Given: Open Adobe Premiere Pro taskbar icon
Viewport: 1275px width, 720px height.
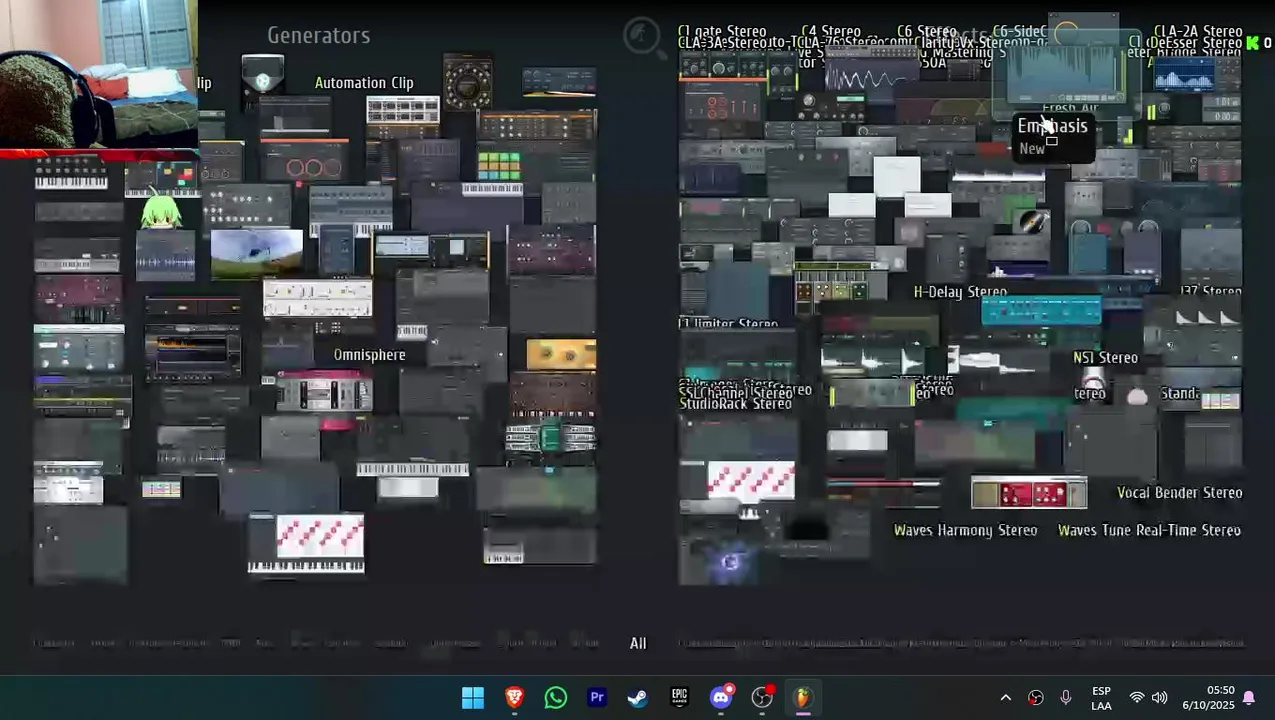Looking at the screenshot, I should (x=597, y=697).
